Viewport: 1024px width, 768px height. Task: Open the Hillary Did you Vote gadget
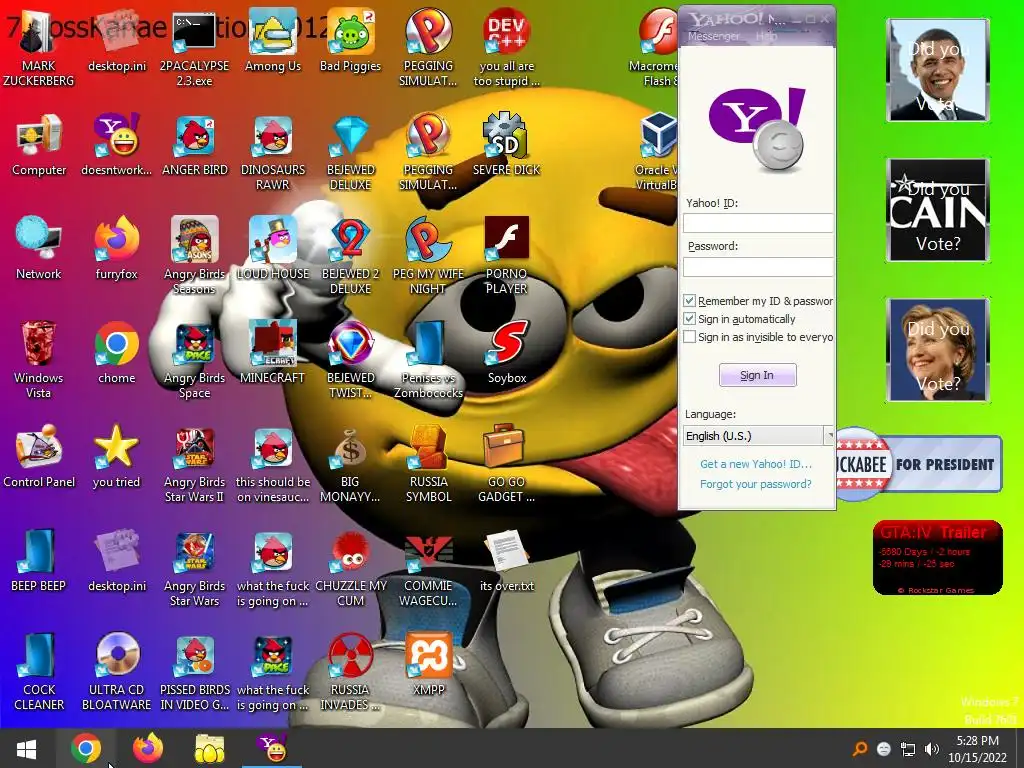[938, 350]
